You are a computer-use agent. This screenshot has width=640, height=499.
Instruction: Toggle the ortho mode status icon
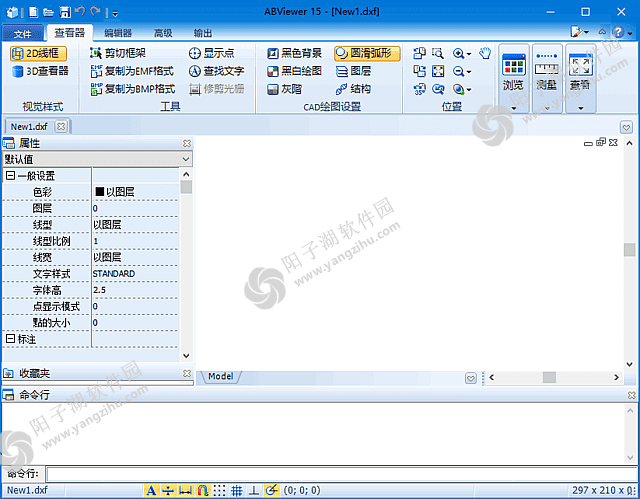[254, 490]
